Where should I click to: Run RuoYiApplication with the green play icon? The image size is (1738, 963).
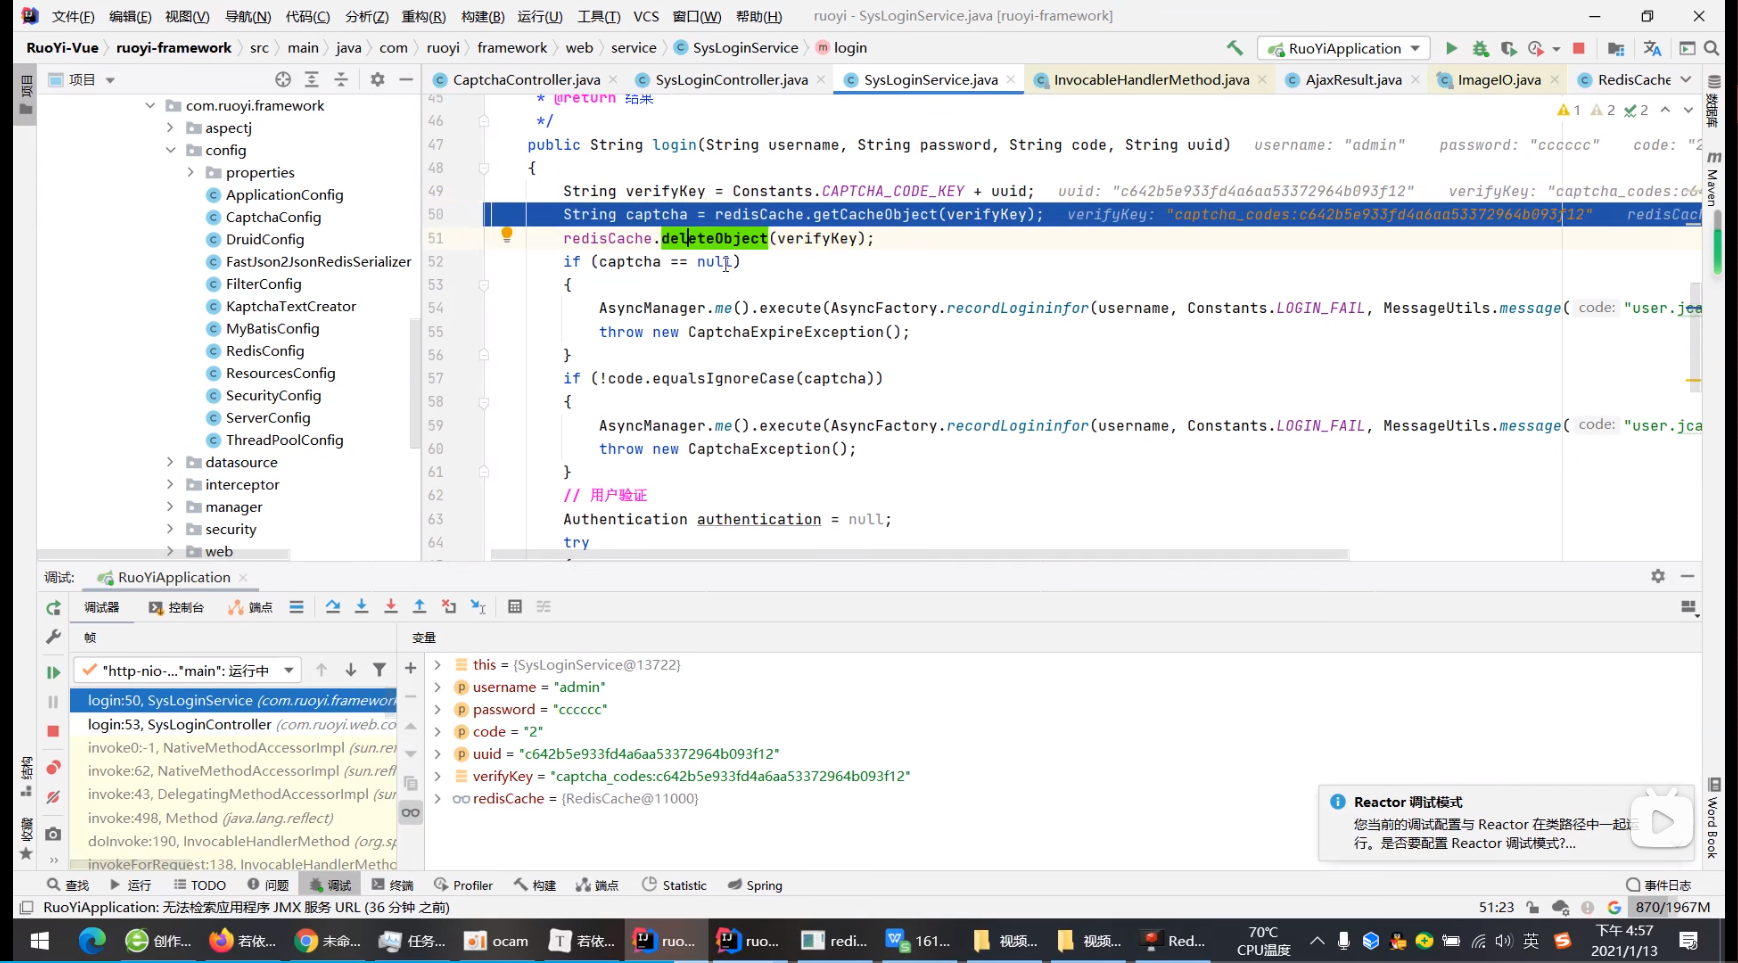(x=1451, y=48)
